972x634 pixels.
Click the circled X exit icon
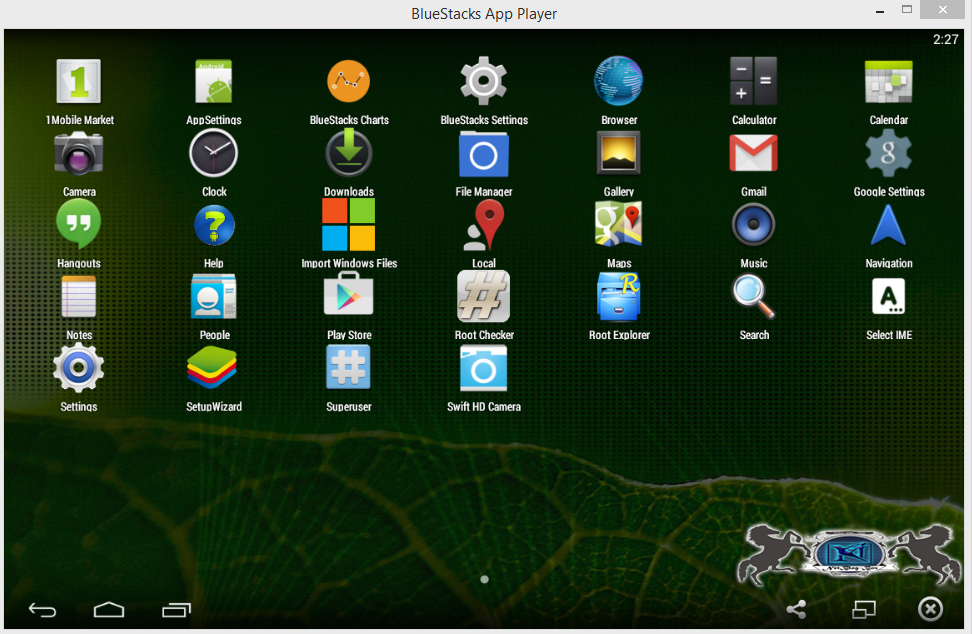click(930, 609)
